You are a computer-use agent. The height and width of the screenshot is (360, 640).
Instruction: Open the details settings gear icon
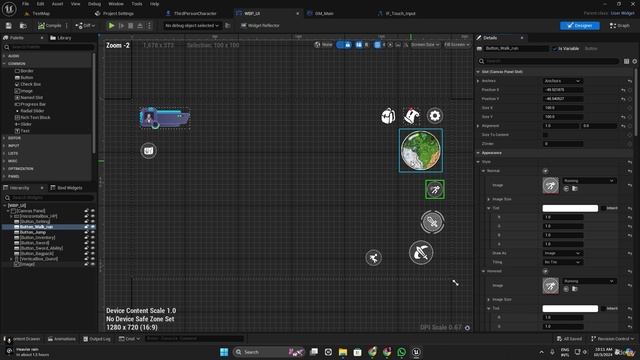click(x=634, y=61)
